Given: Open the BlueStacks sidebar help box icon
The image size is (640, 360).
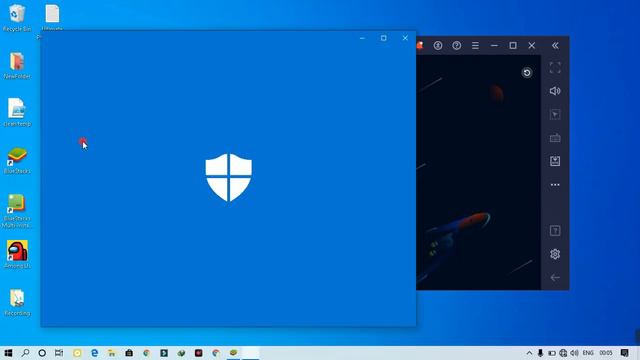Looking at the screenshot, I should coord(555,231).
